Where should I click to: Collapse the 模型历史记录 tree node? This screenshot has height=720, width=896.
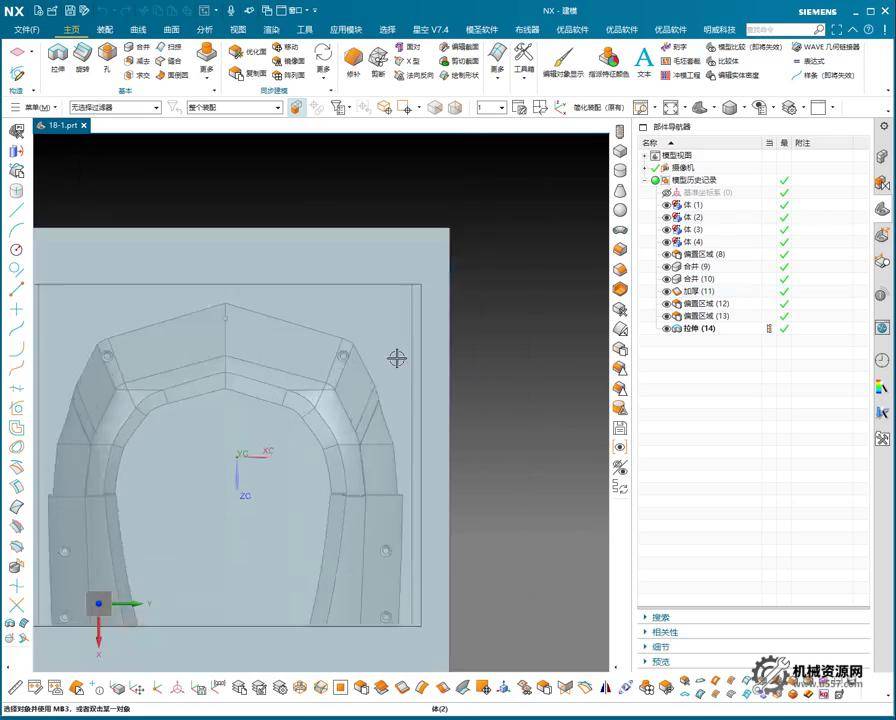tap(645, 180)
